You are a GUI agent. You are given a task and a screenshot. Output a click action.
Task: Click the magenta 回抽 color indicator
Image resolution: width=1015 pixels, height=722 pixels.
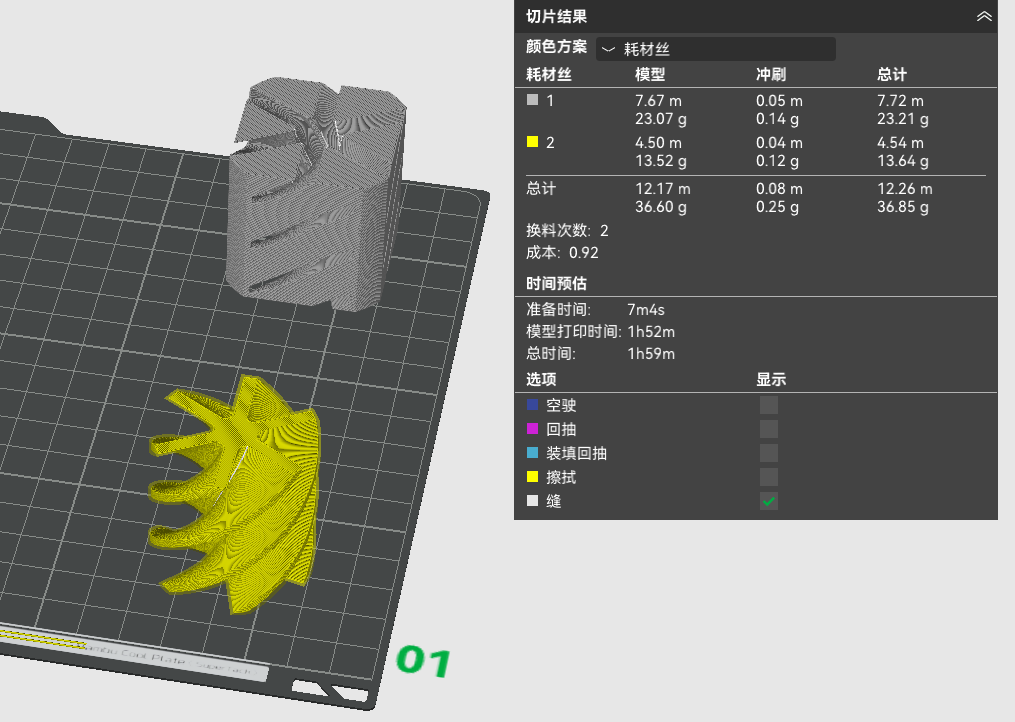pos(533,429)
